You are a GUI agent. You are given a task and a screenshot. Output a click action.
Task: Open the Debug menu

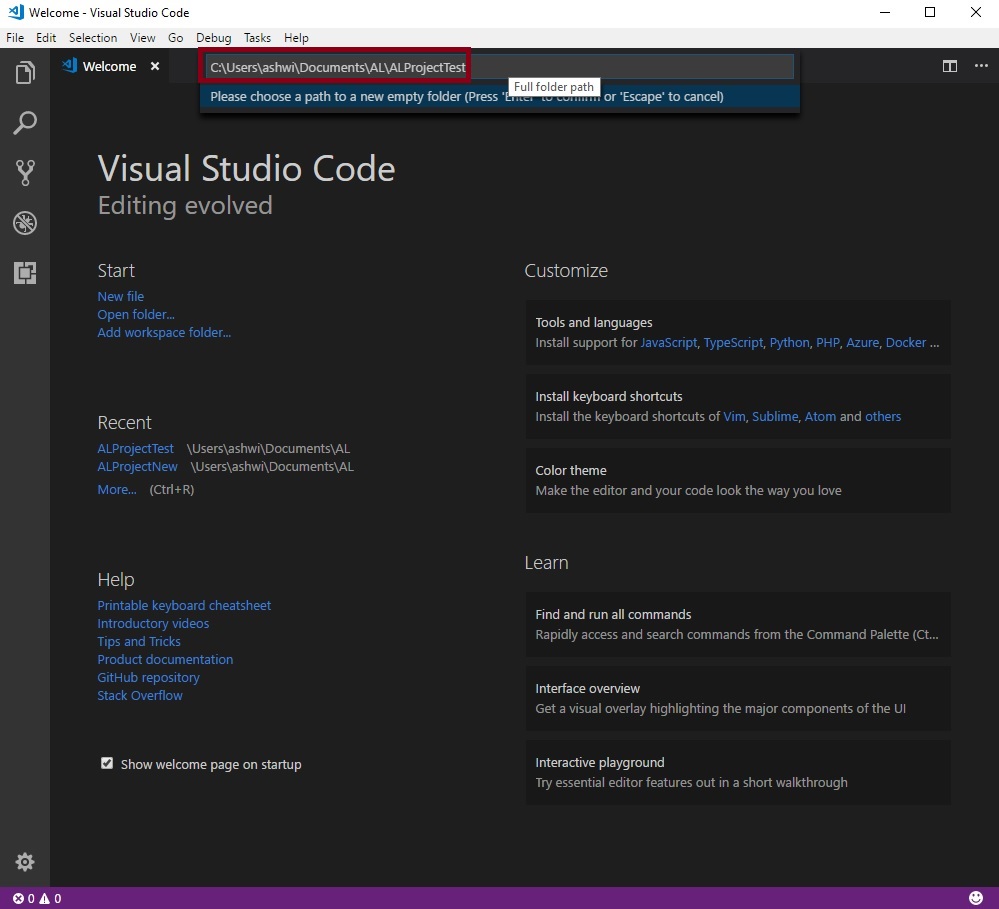[213, 38]
